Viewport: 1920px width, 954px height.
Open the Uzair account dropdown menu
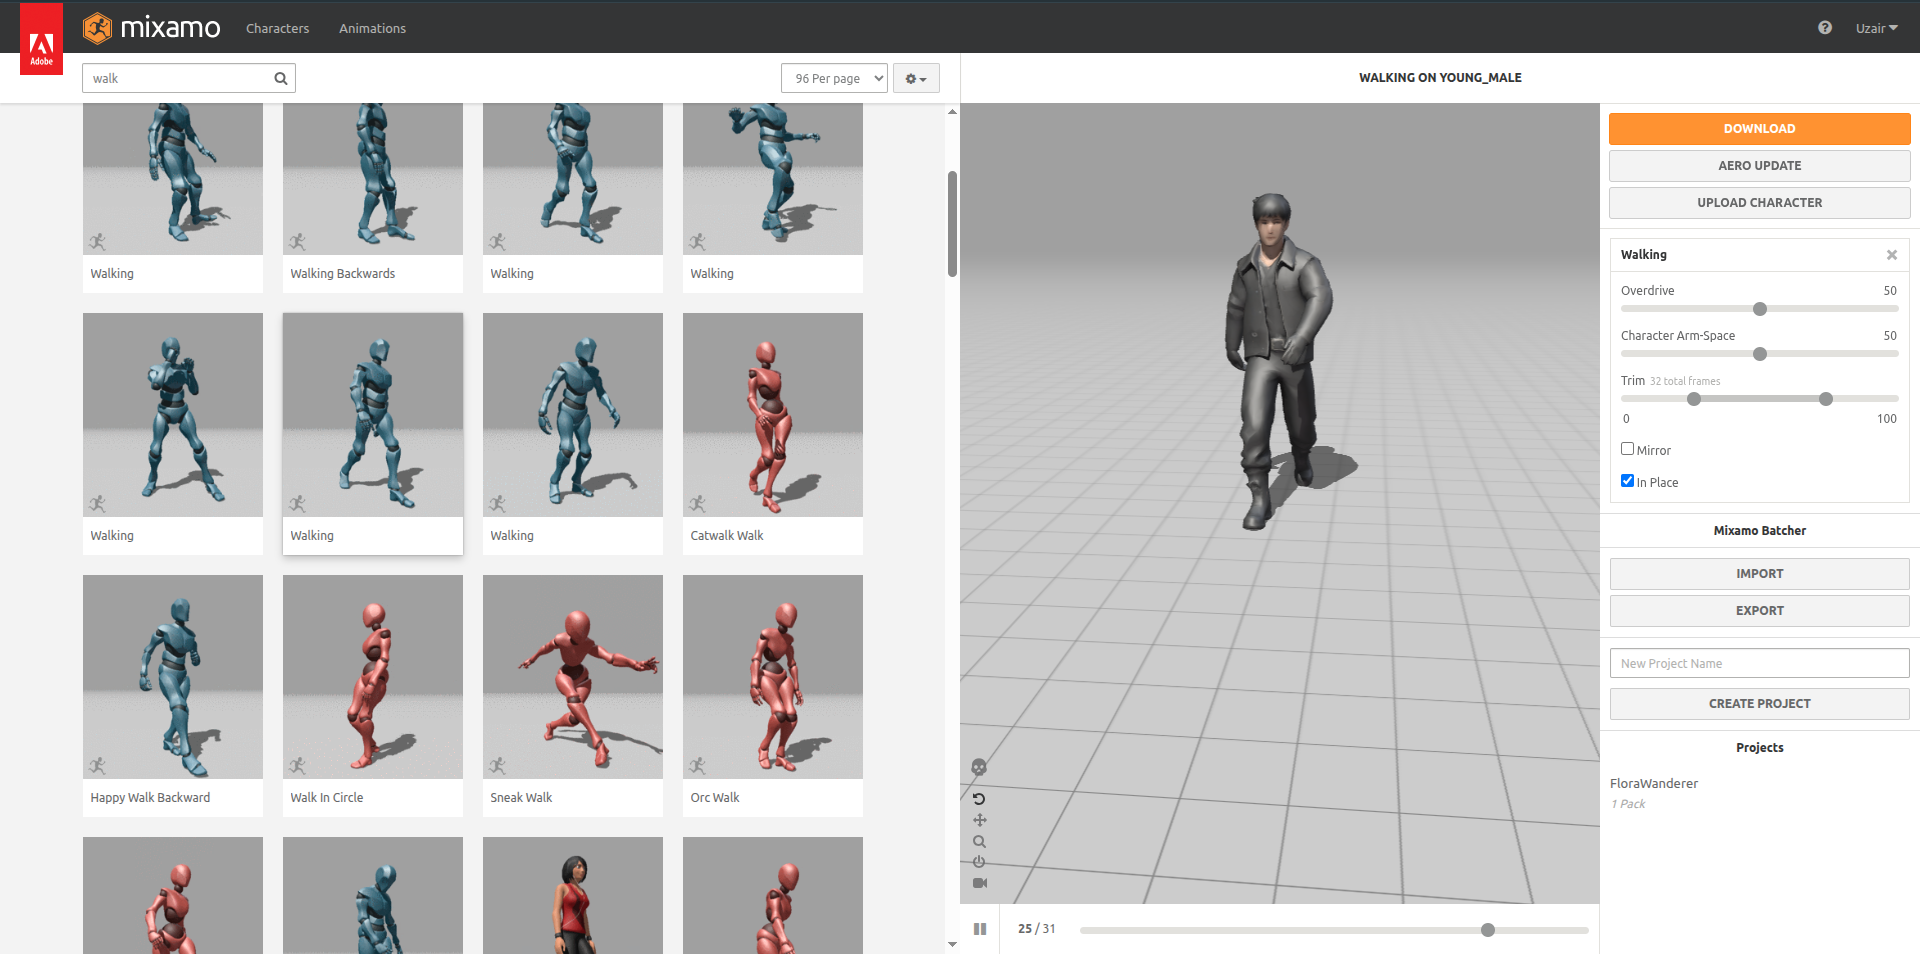1876,28
